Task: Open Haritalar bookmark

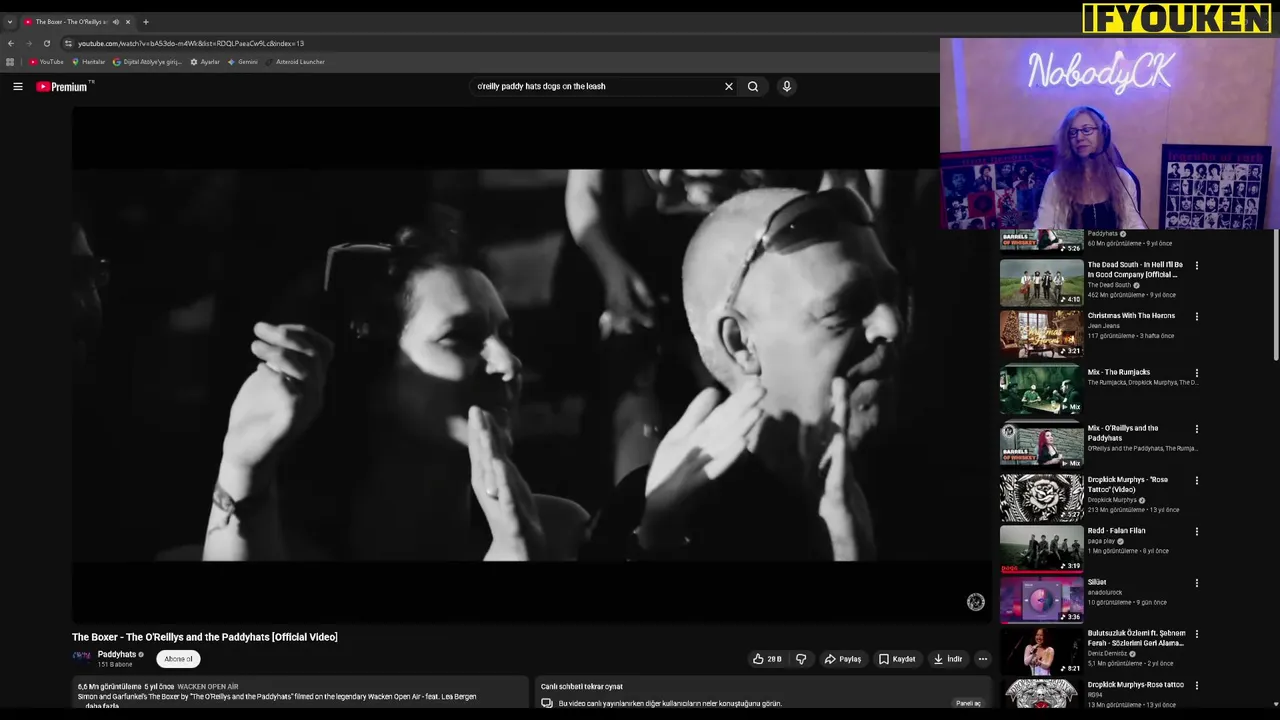Action: pyautogui.click(x=88, y=62)
